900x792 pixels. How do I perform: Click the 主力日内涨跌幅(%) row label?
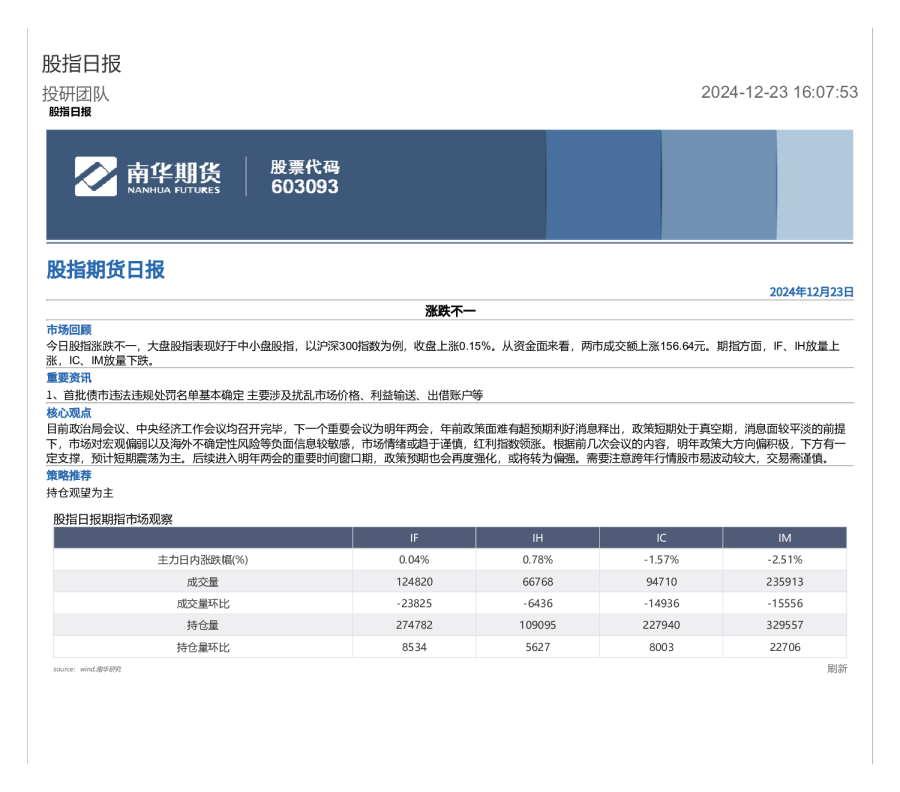(203, 560)
